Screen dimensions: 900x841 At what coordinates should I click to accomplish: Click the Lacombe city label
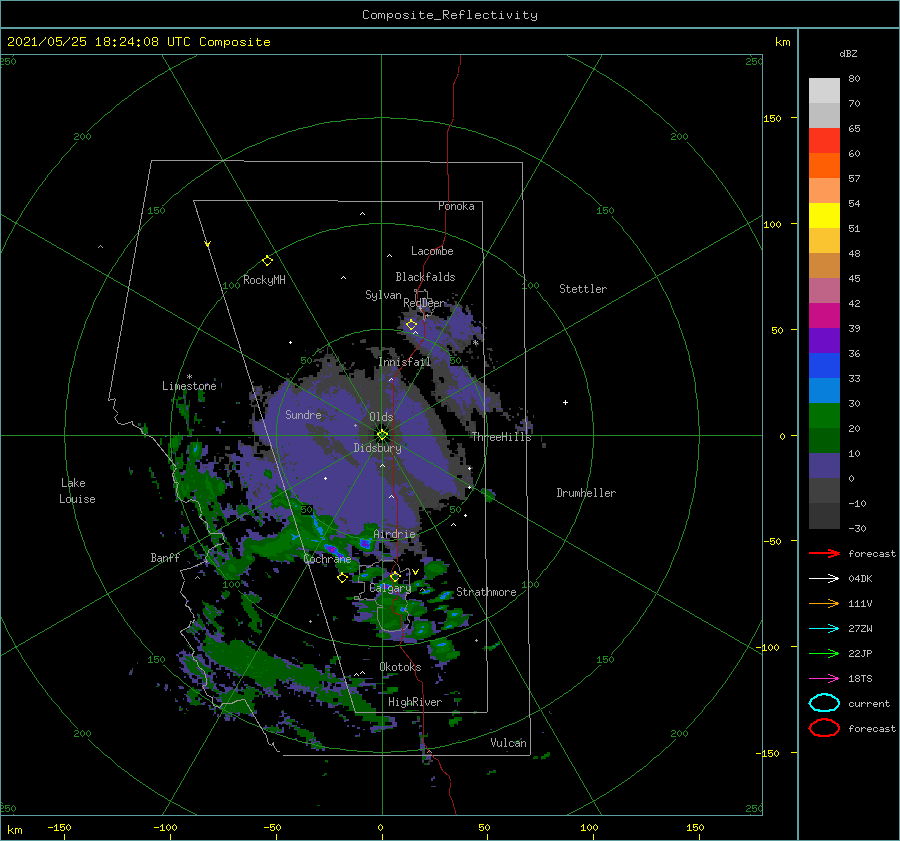[x=432, y=251]
